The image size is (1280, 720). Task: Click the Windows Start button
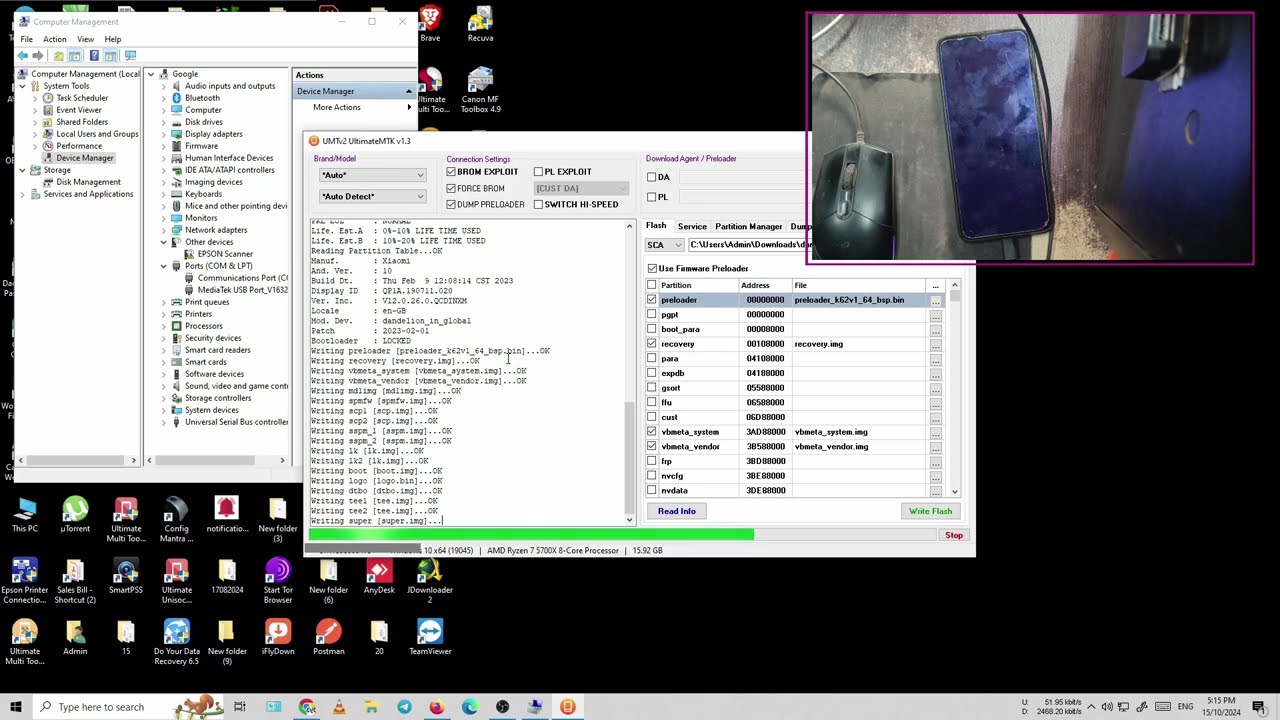coord(16,707)
